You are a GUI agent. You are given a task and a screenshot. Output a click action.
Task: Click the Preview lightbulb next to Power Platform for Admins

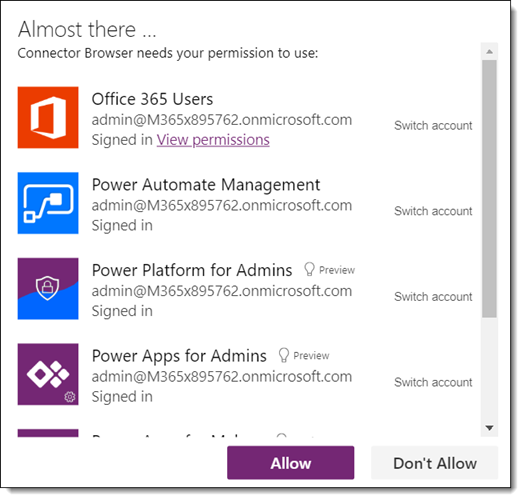(310, 269)
